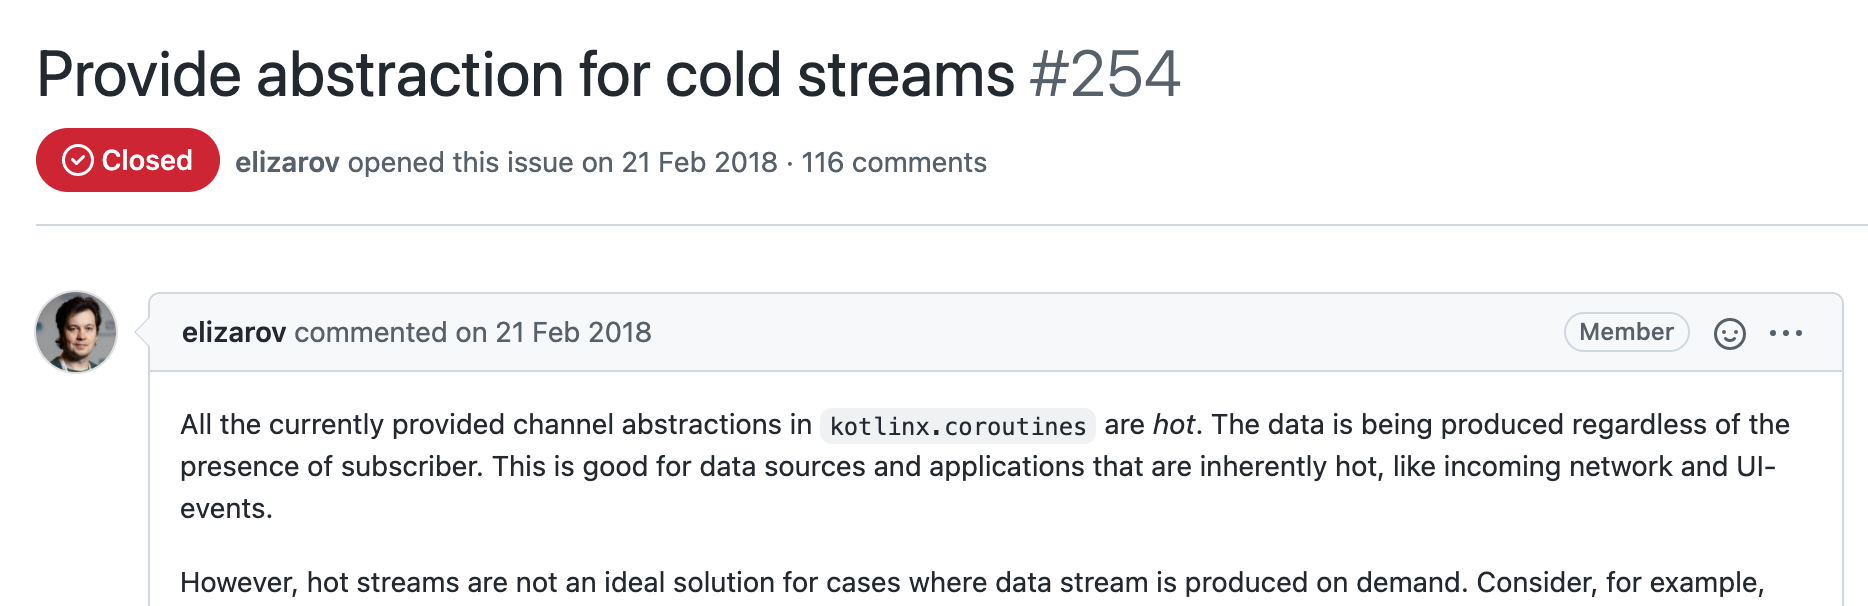
Task: Click the issue number #254
Action: click(x=1105, y=75)
